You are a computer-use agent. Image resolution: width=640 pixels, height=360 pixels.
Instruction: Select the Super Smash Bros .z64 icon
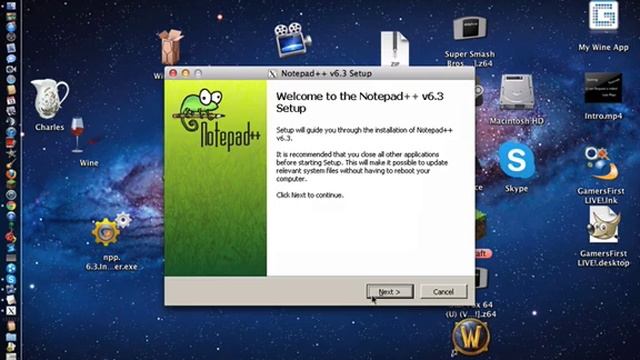click(469, 29)
